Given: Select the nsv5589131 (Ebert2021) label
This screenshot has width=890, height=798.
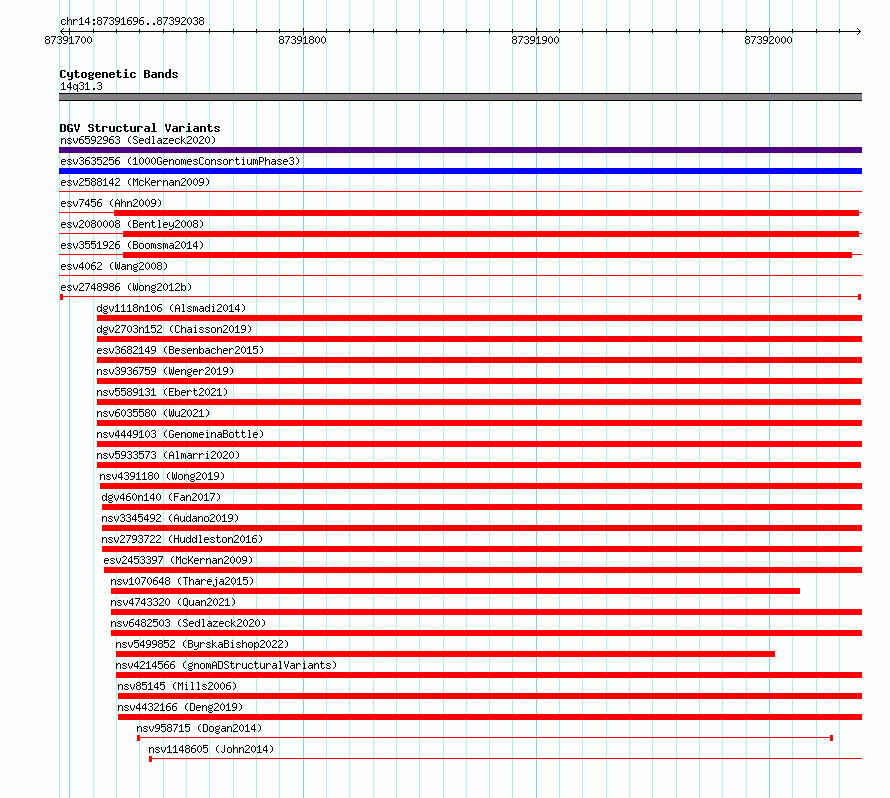Looking at the screenshot, I should (x=162, y=392).
